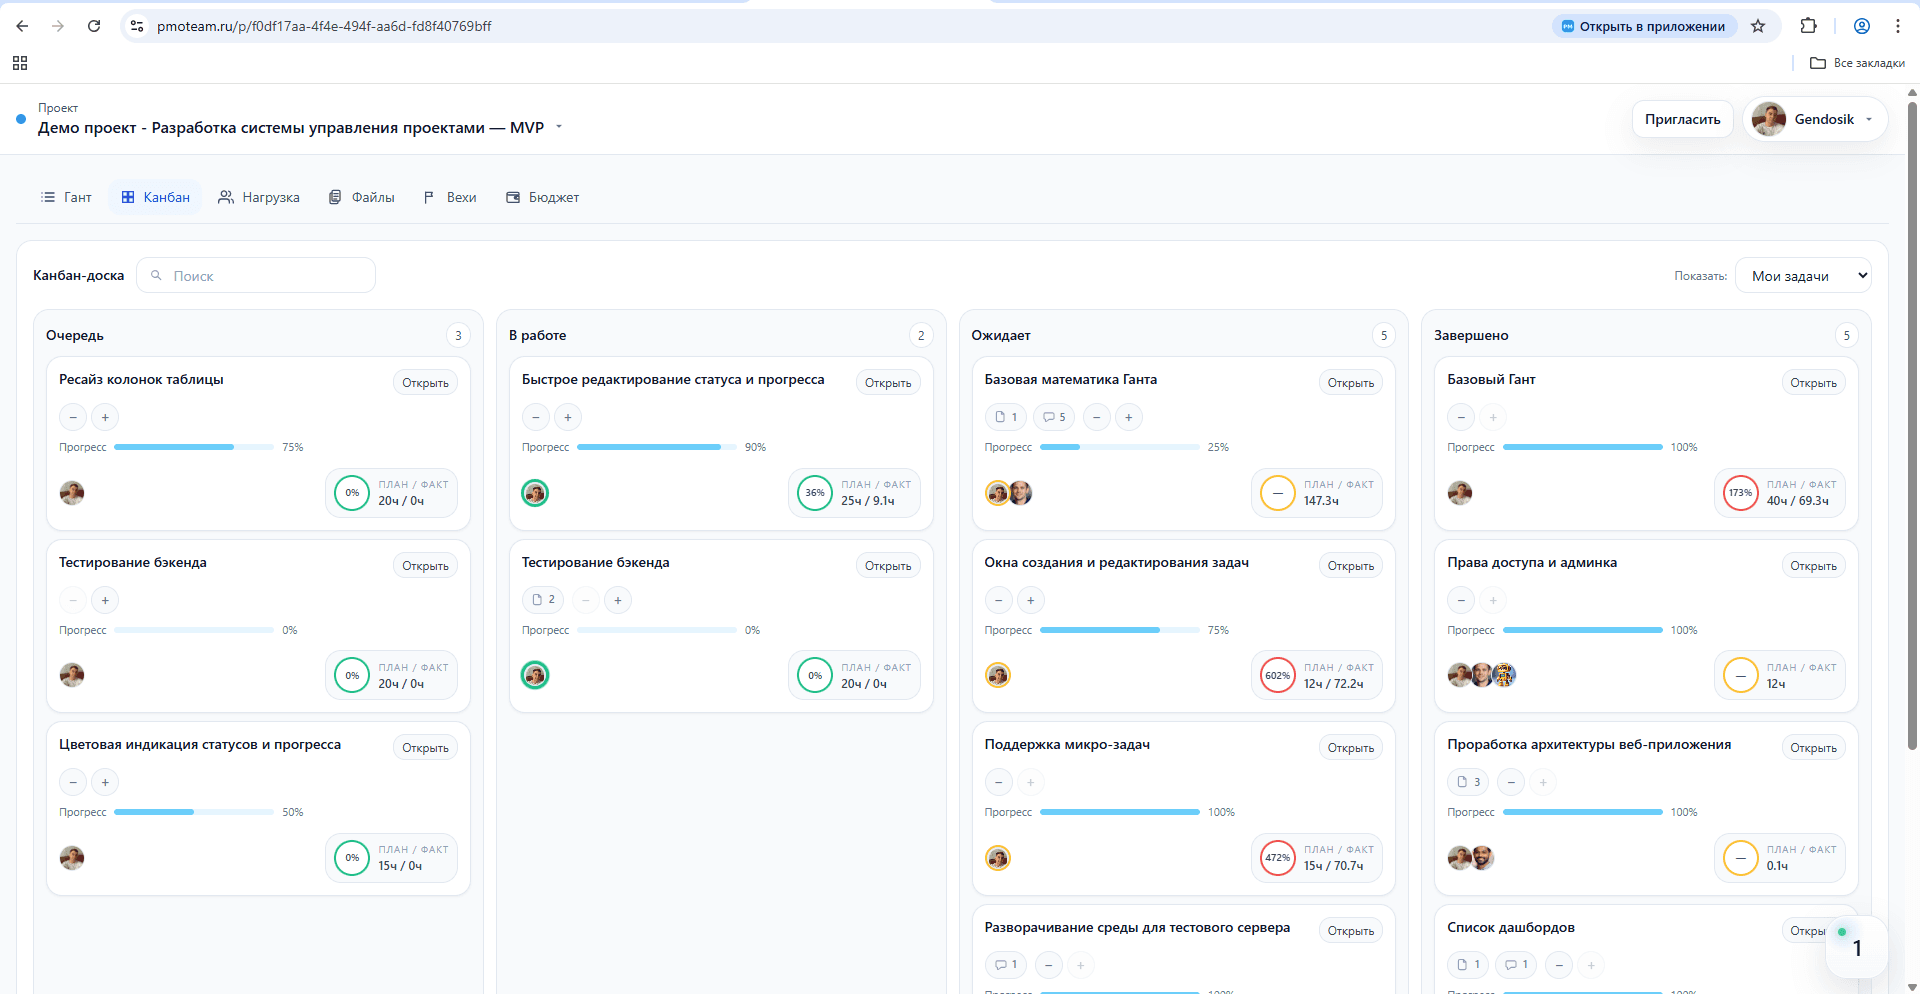Image resolution: width=1920 pixels, height=994 pixels.
Task: Open the Бюджет section icon
Action: tap(512, 197)
